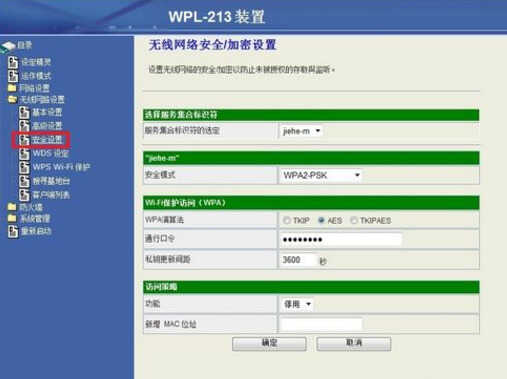Expand the 系统管理 folder
The image size is (507, 379).
click(29, 219)
